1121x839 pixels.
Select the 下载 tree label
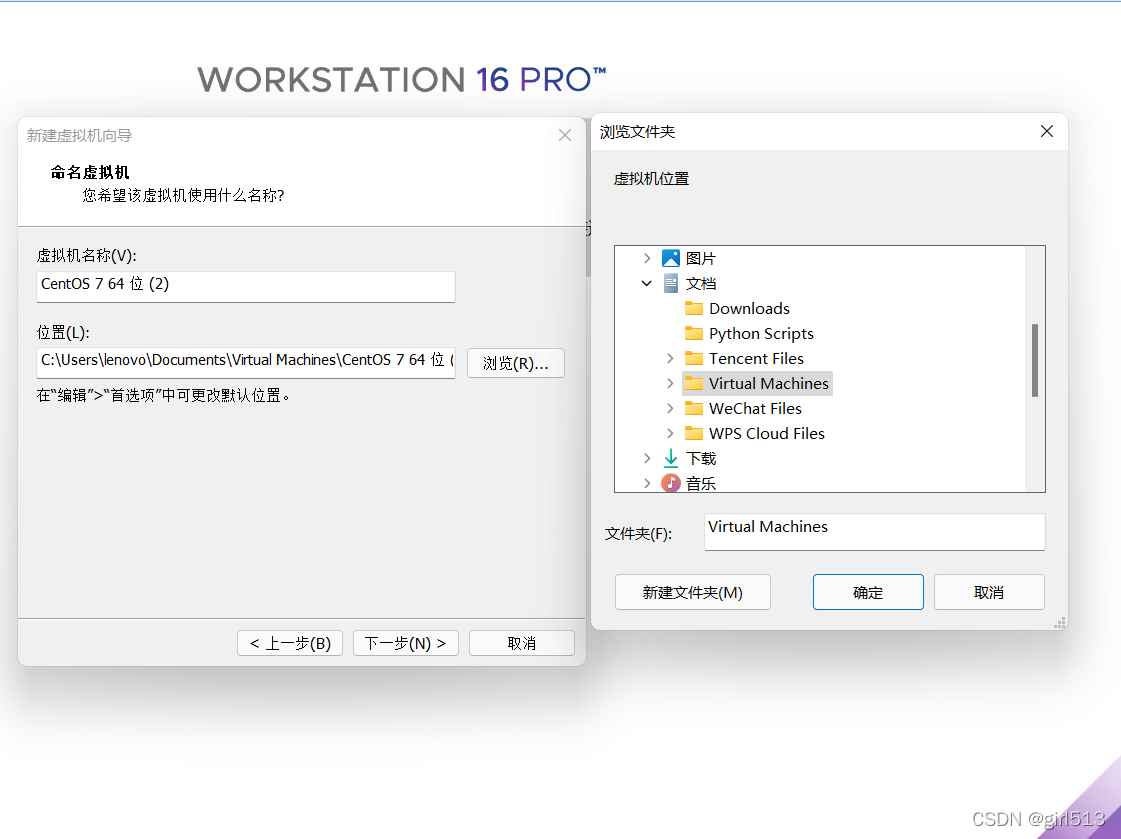coord(701,458)
